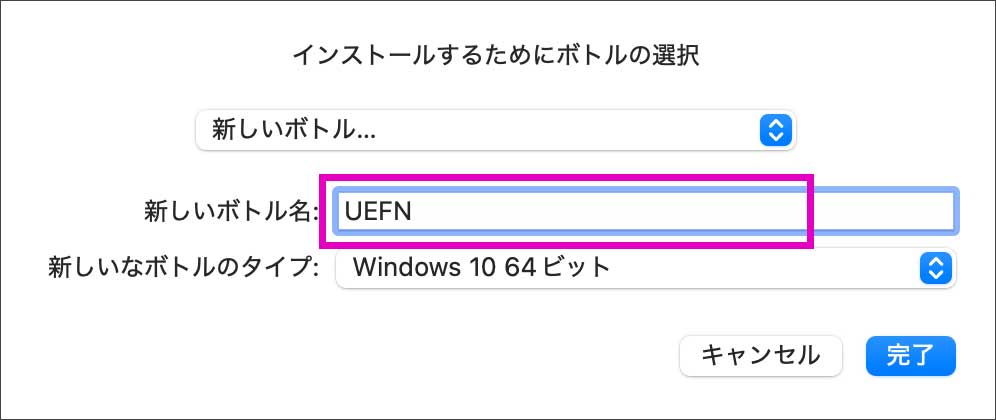Click blank space in the bottle type dropdown

(780, 267)
